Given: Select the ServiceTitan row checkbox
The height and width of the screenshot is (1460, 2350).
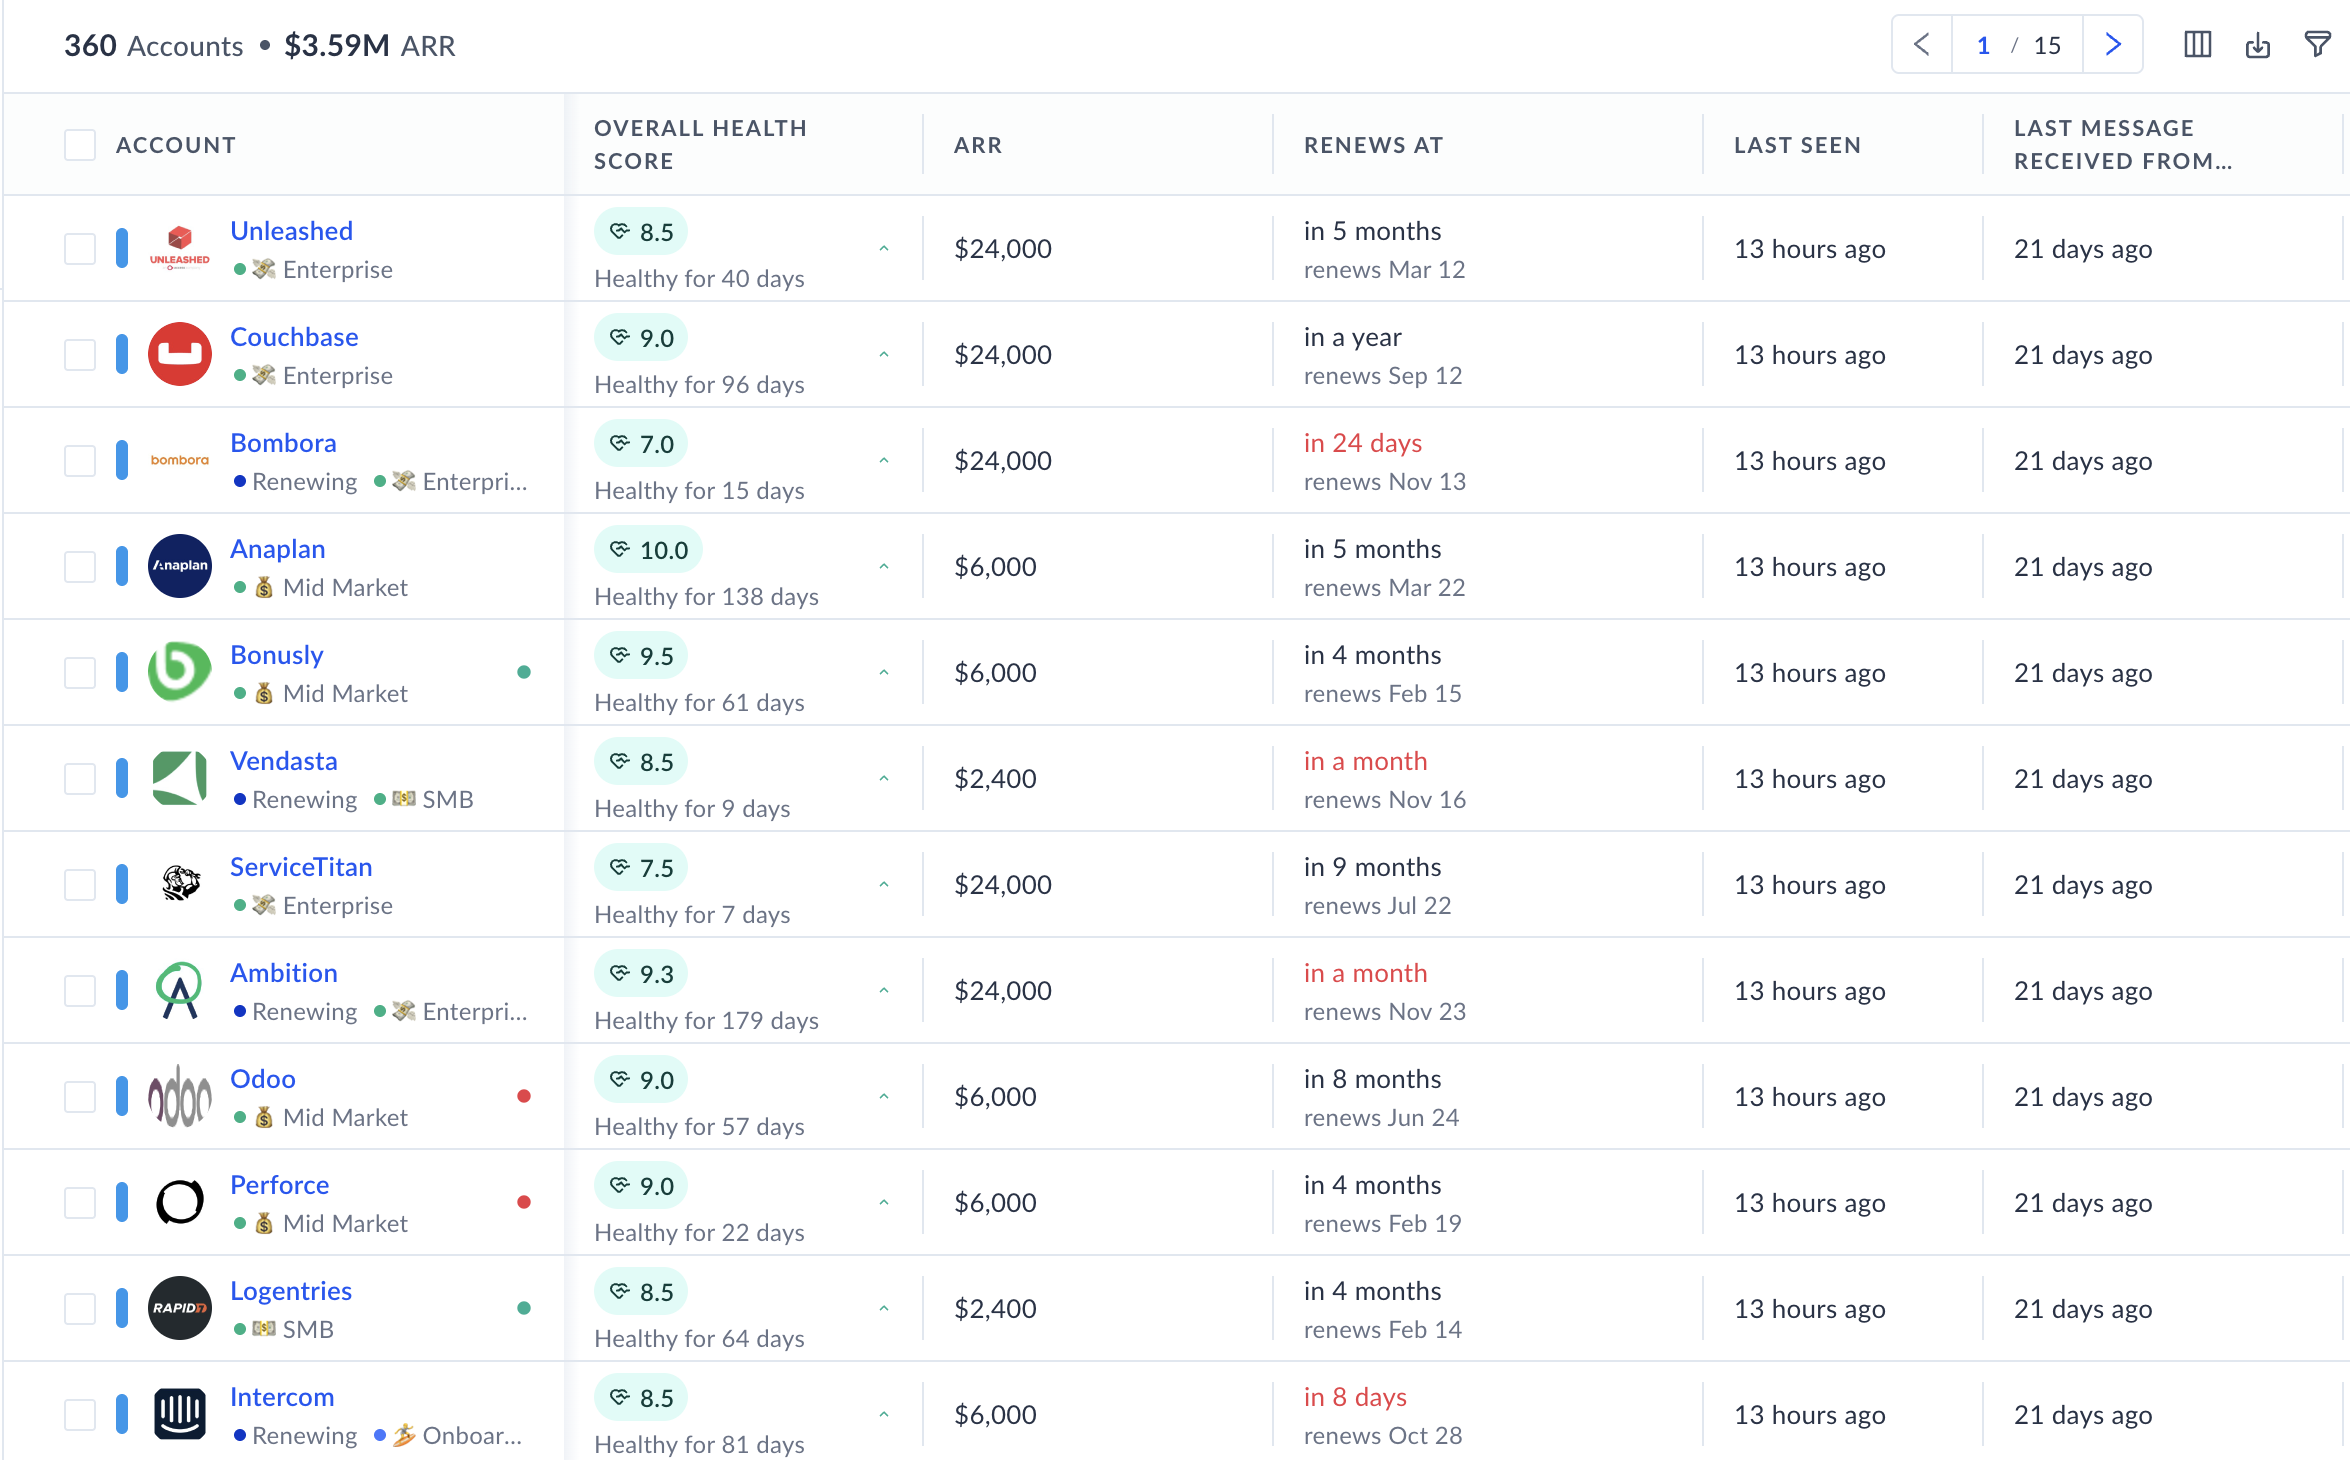Looking at the screenshot, I should 80,885.
